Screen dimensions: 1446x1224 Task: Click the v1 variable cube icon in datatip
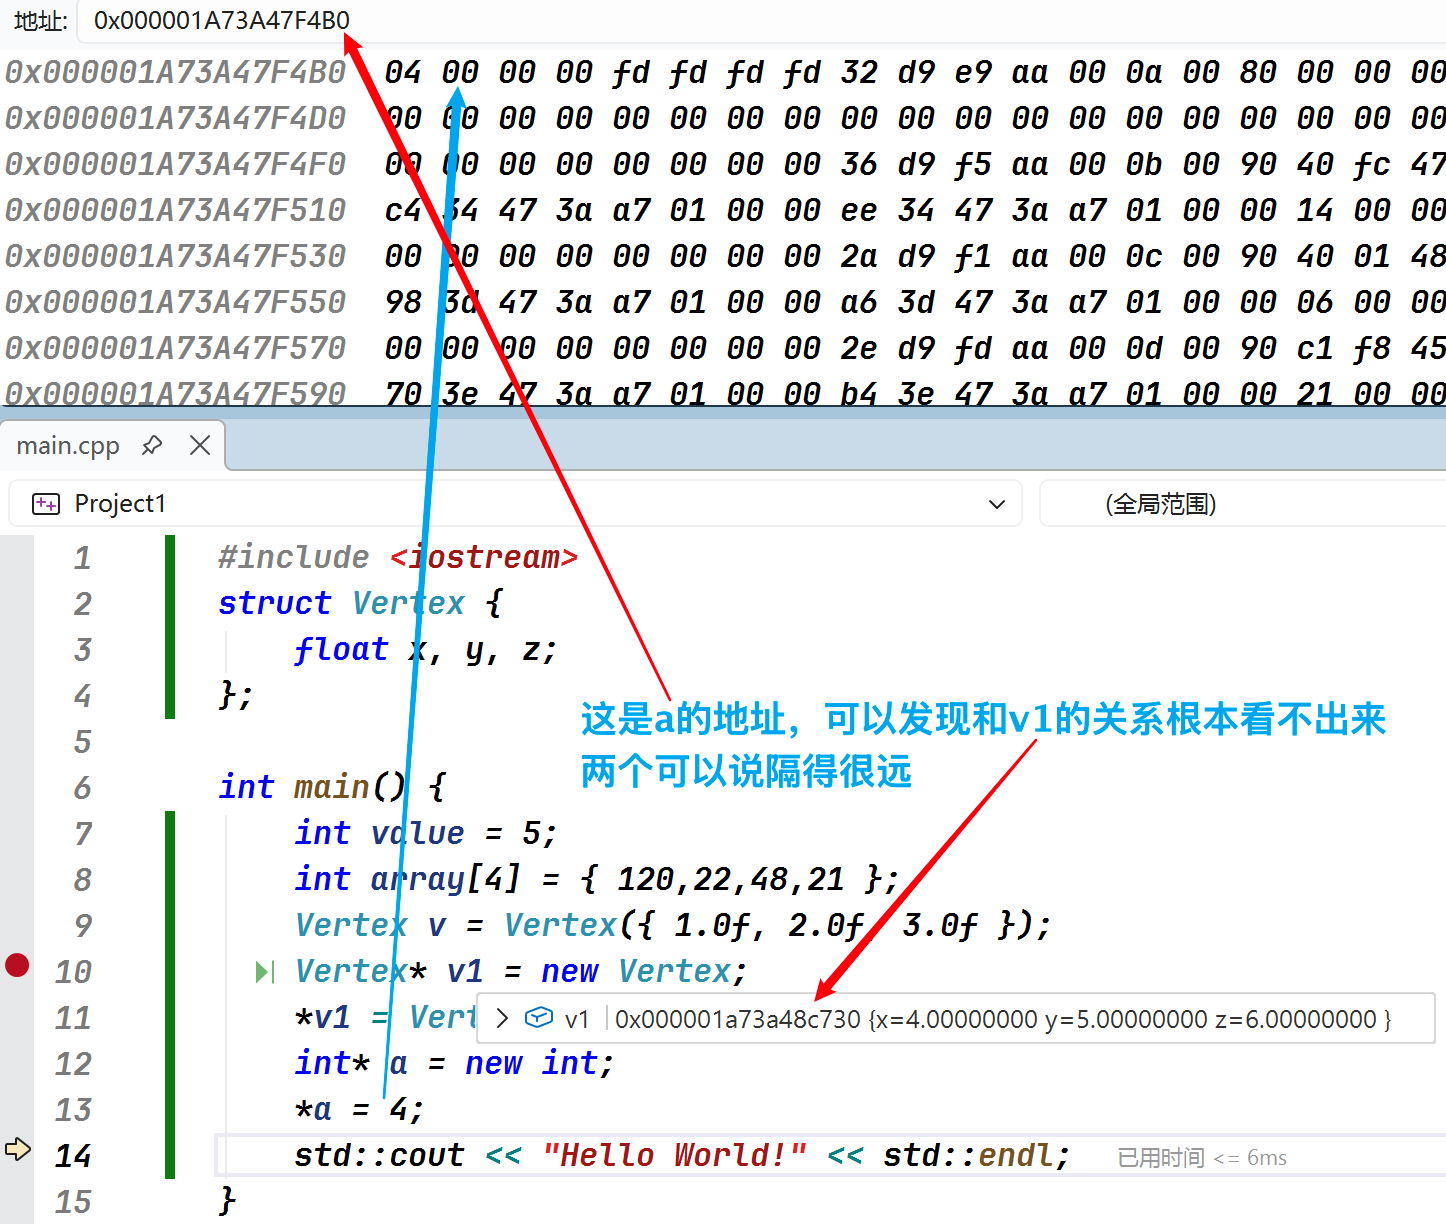click(x=538, y=1018)
